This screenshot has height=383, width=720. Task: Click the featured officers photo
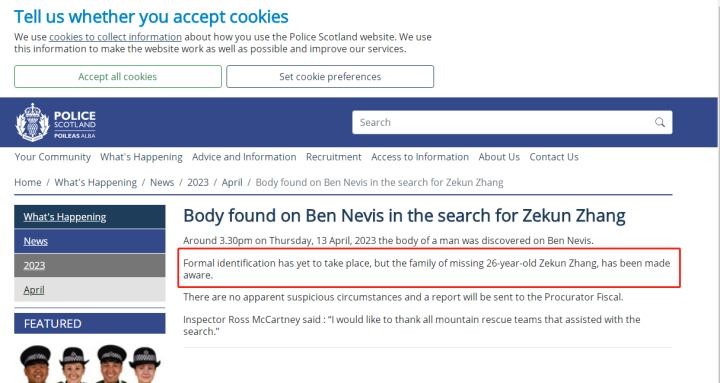90,363
